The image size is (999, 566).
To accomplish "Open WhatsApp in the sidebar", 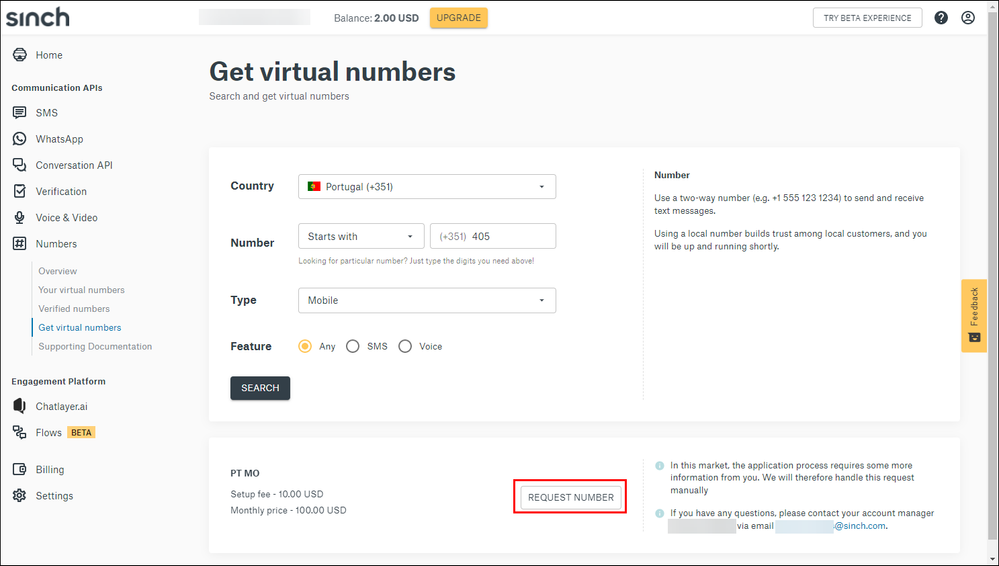I will (x=59, y=139).
